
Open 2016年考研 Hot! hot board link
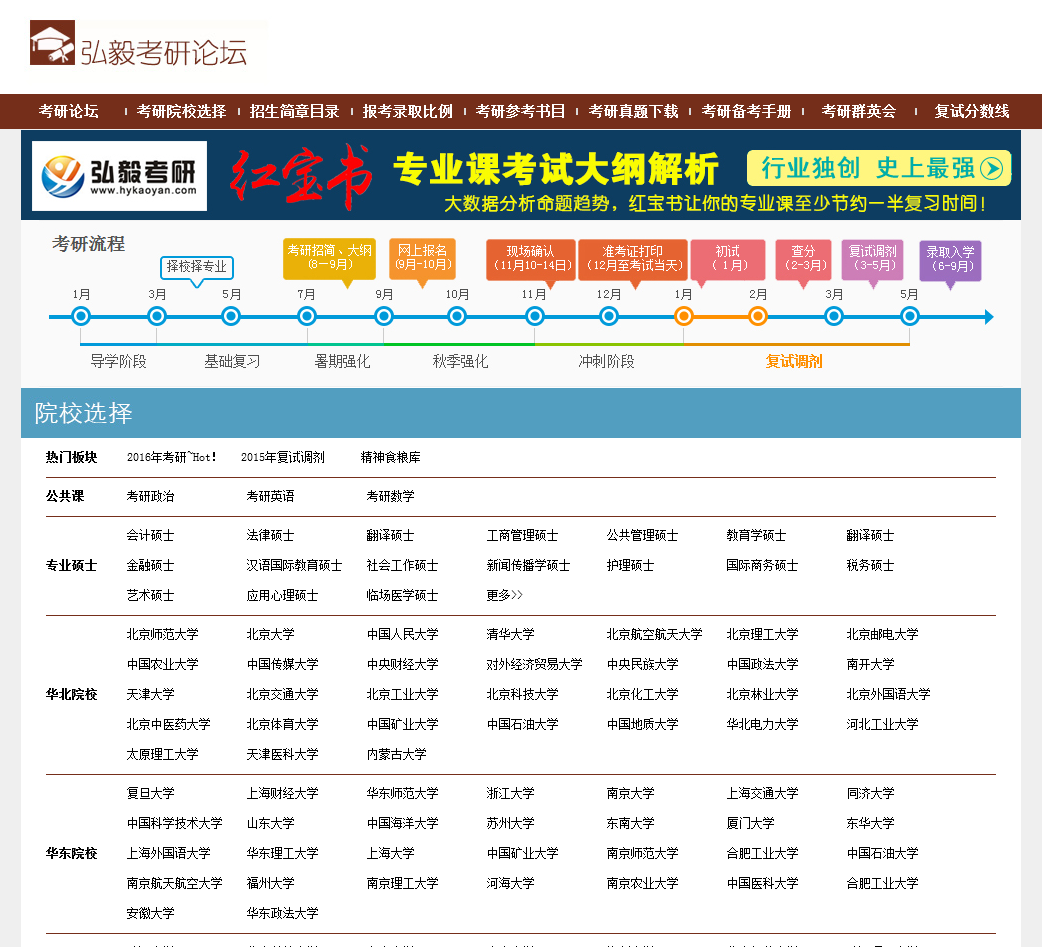click(x=171, y=457)
